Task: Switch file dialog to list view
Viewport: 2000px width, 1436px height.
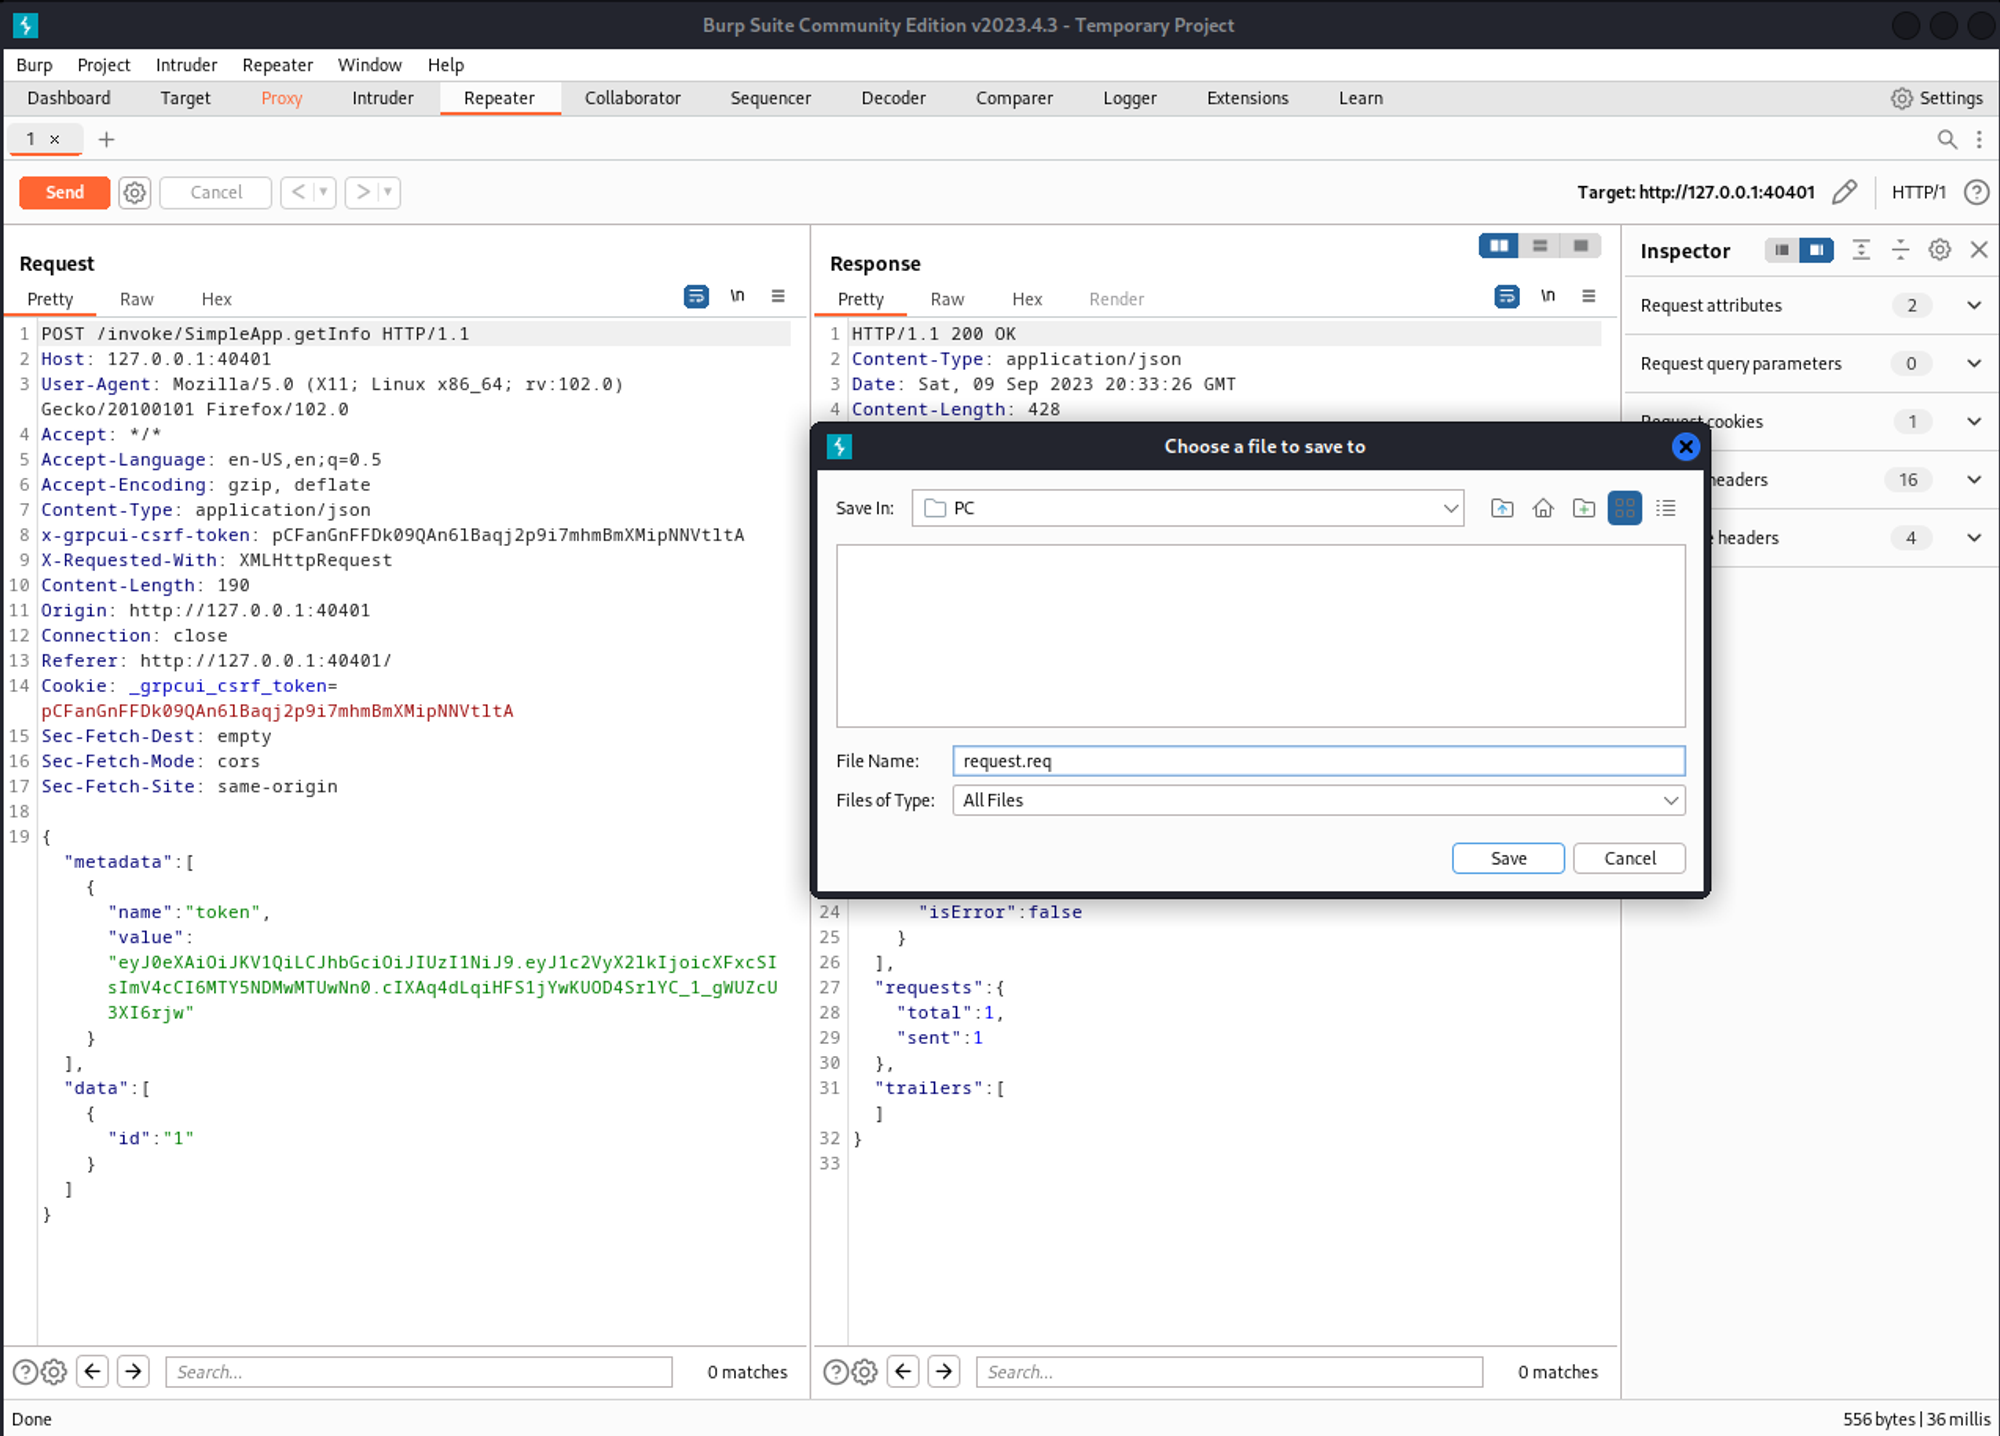Action: tap(1666, 508)
